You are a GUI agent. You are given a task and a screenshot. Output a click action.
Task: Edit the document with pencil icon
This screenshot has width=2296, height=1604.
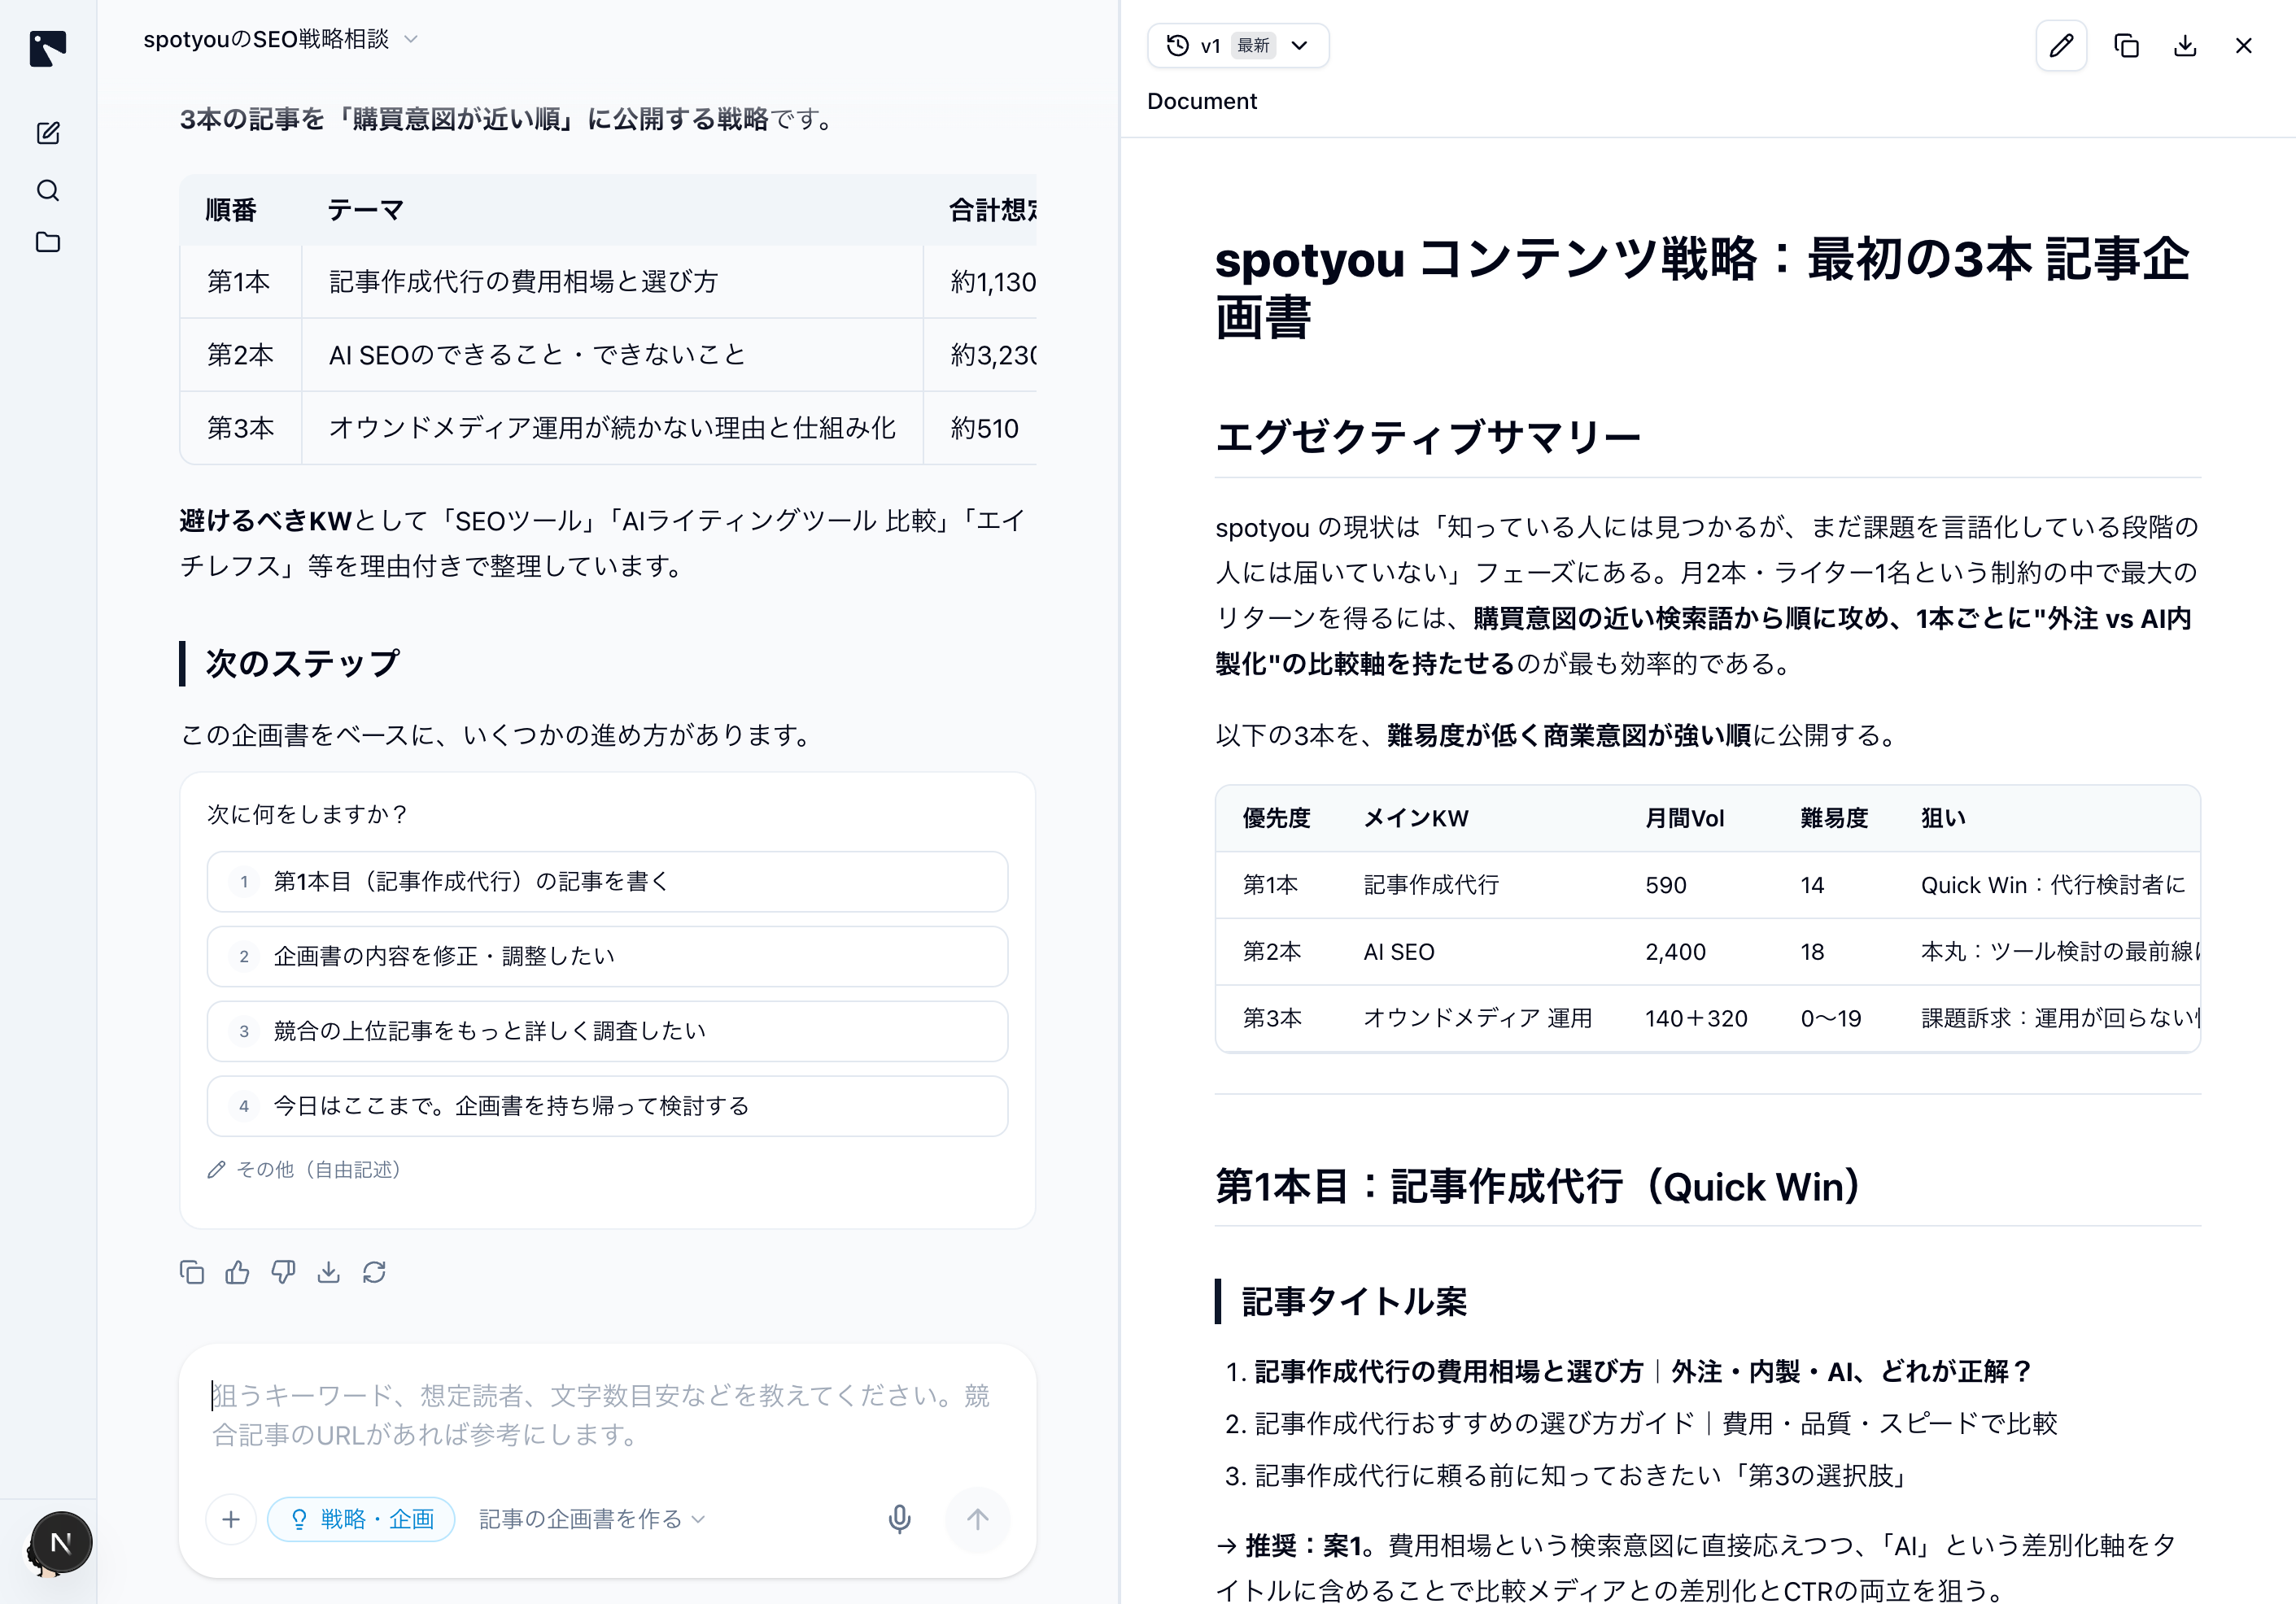point(2061,46)
